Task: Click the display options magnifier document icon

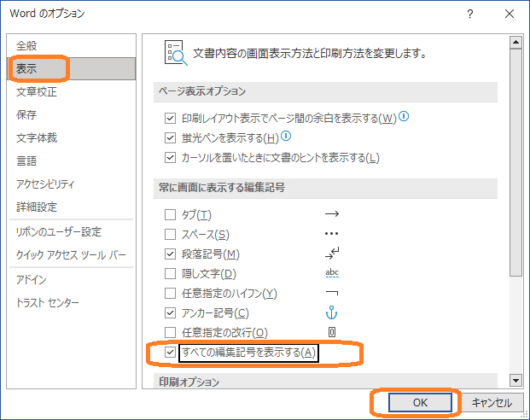Action: coord(176,53)
